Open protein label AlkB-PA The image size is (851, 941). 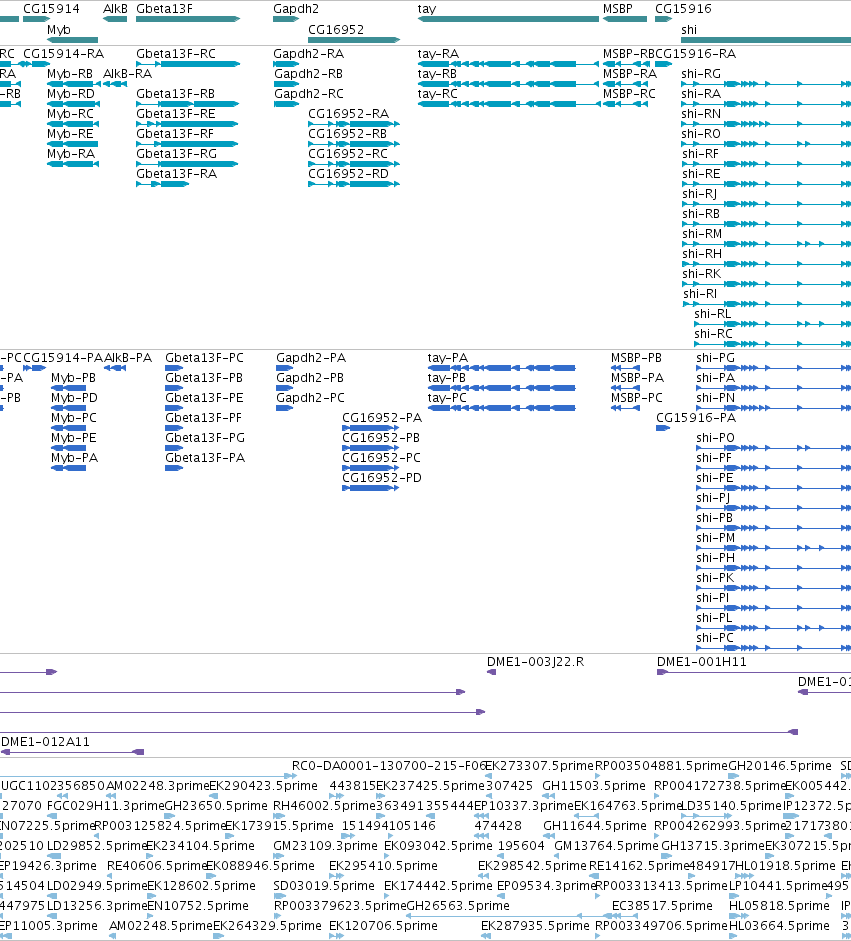click(x=128, y=358)
